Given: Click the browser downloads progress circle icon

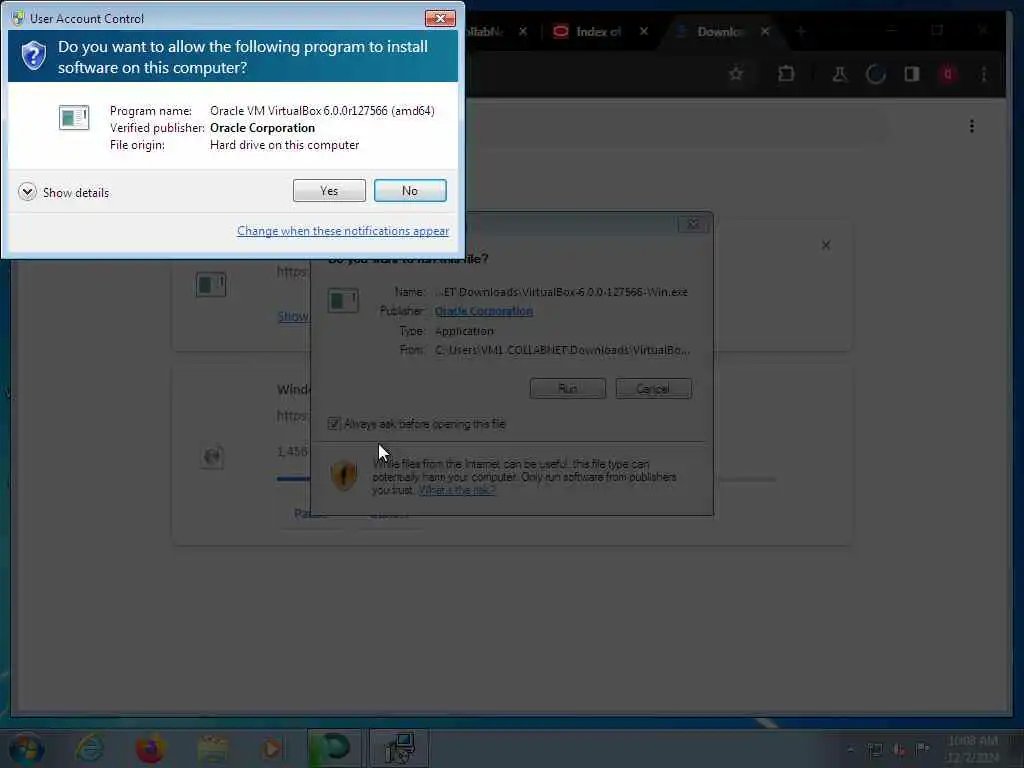Looking at the screenshot, I should click(x=876, y=74).
